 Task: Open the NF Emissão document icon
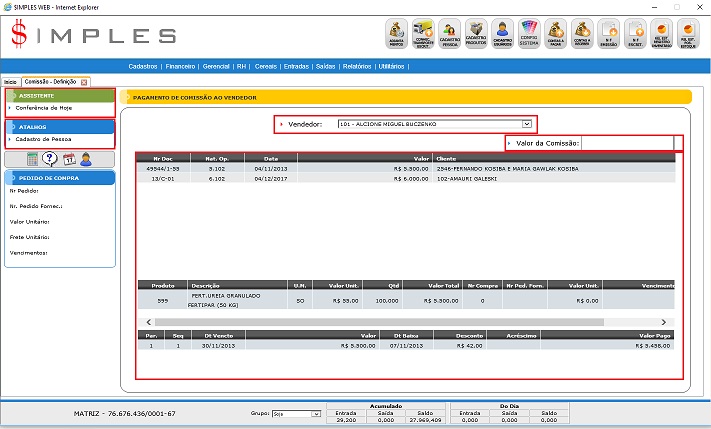[x=608, y=34]
